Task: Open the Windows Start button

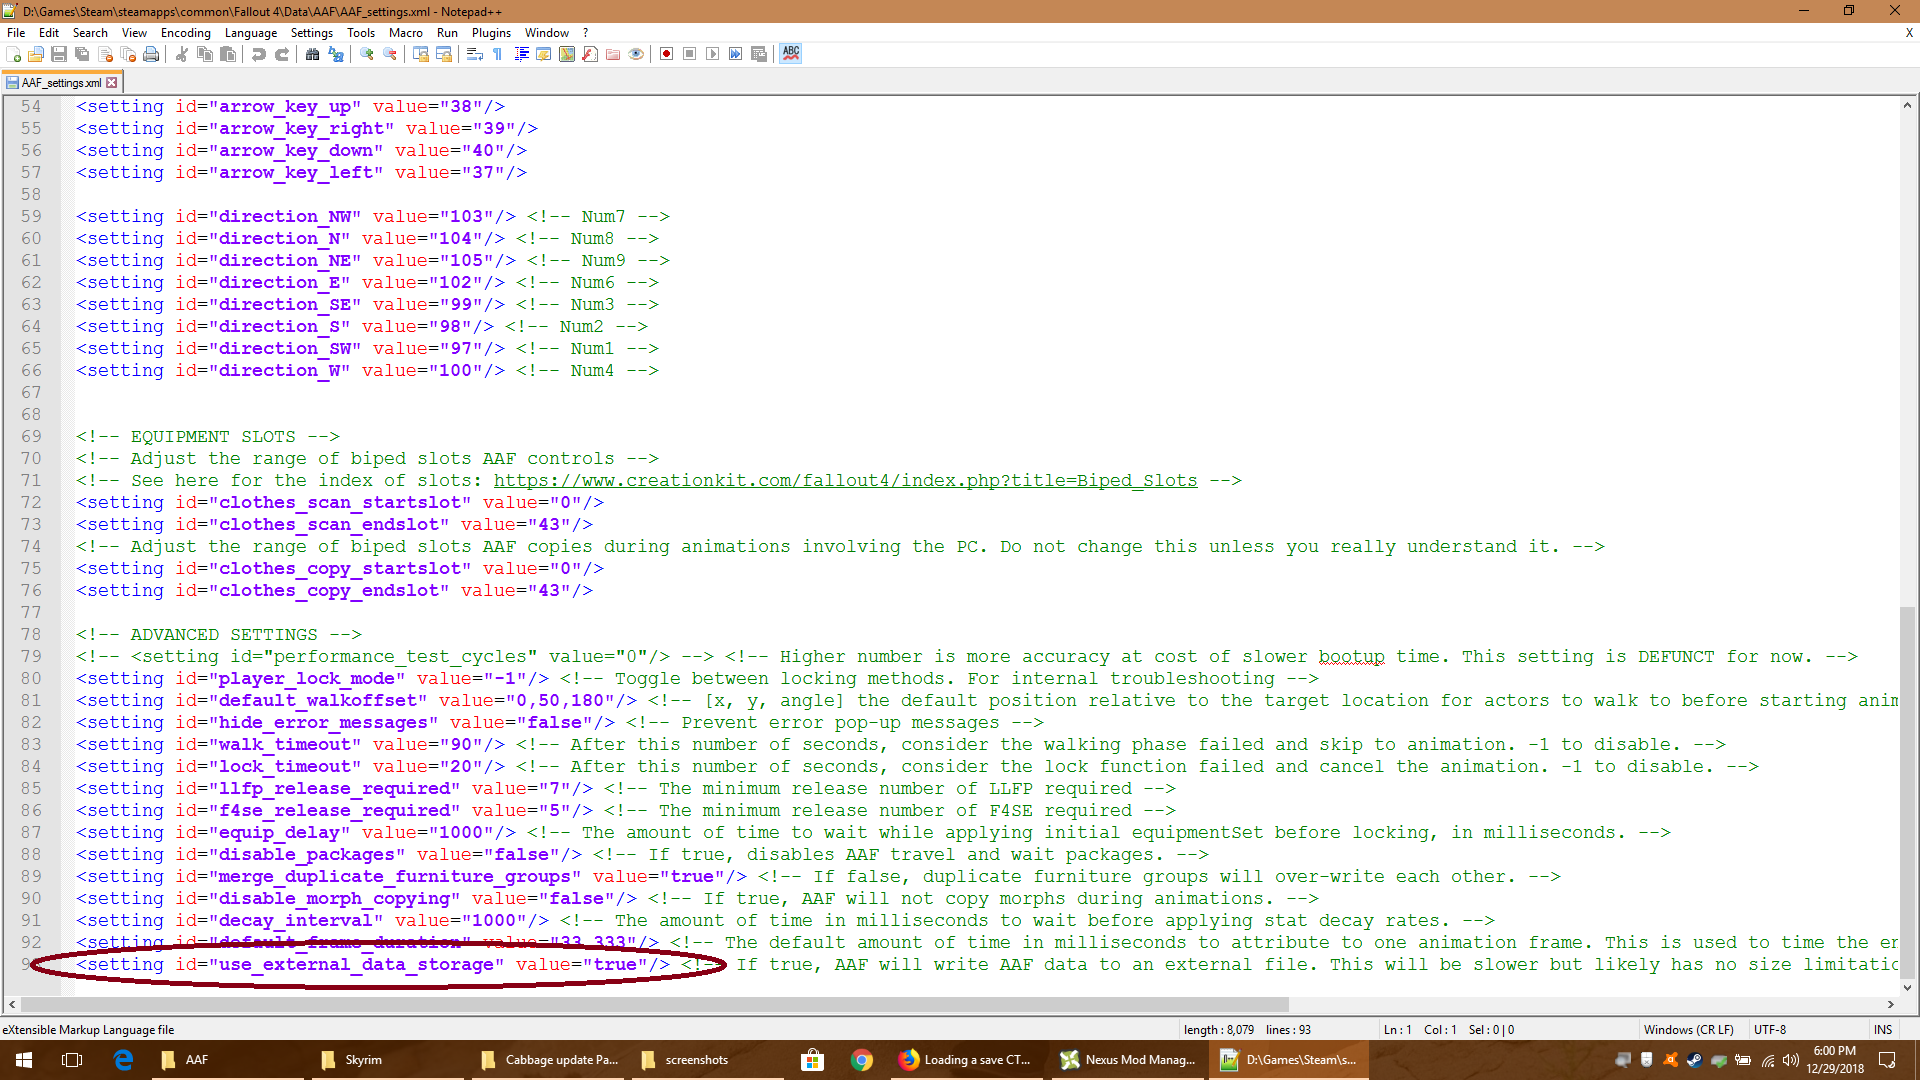Action: (x=24, y=1060)
